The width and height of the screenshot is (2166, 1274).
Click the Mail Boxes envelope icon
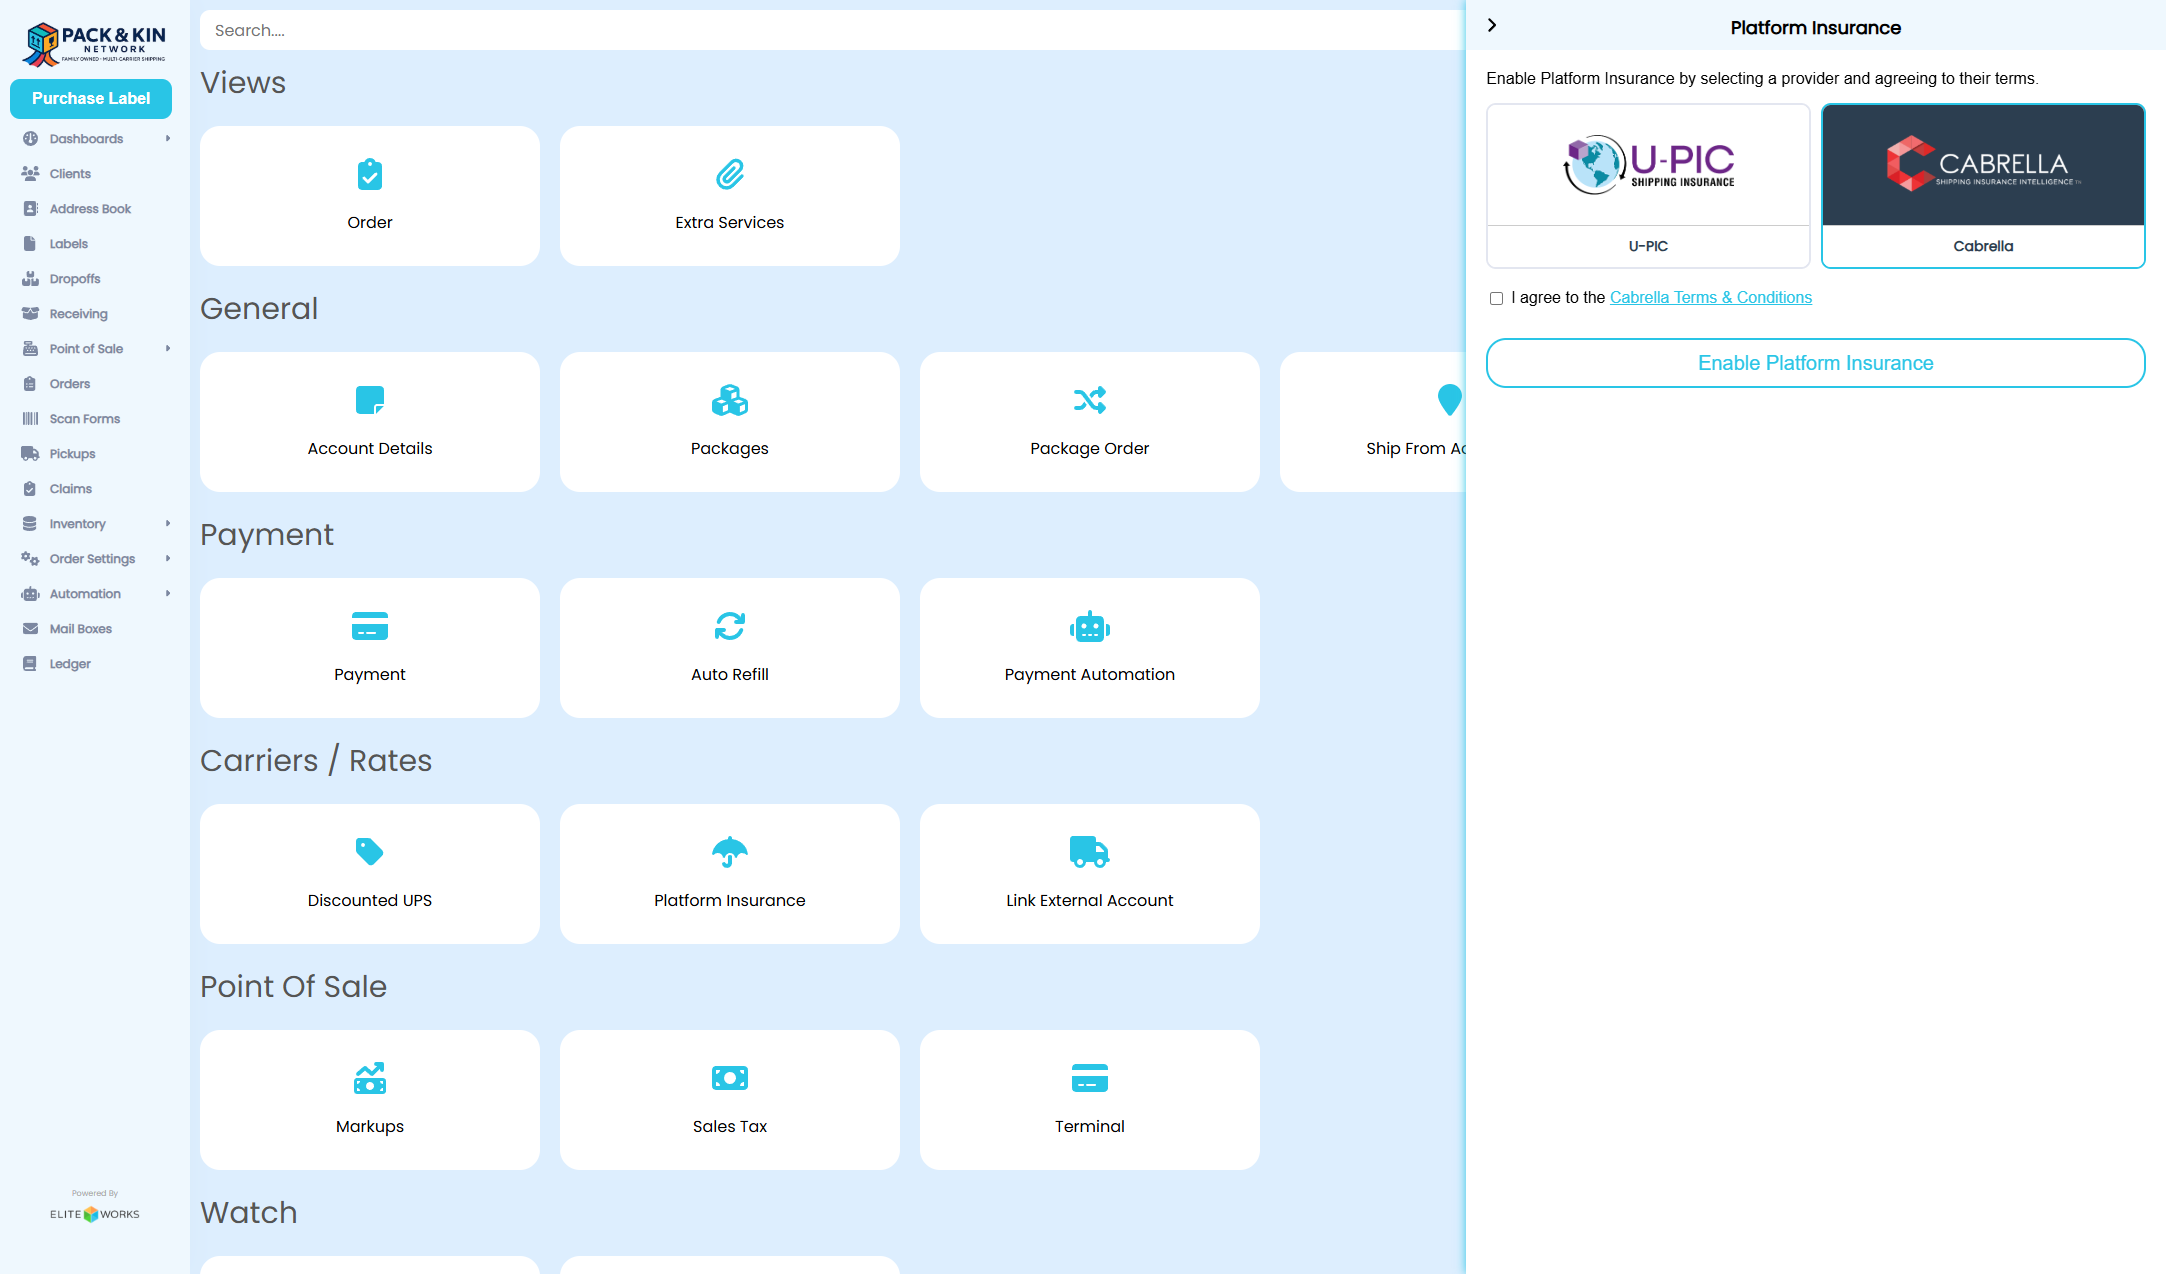(30, 628)
